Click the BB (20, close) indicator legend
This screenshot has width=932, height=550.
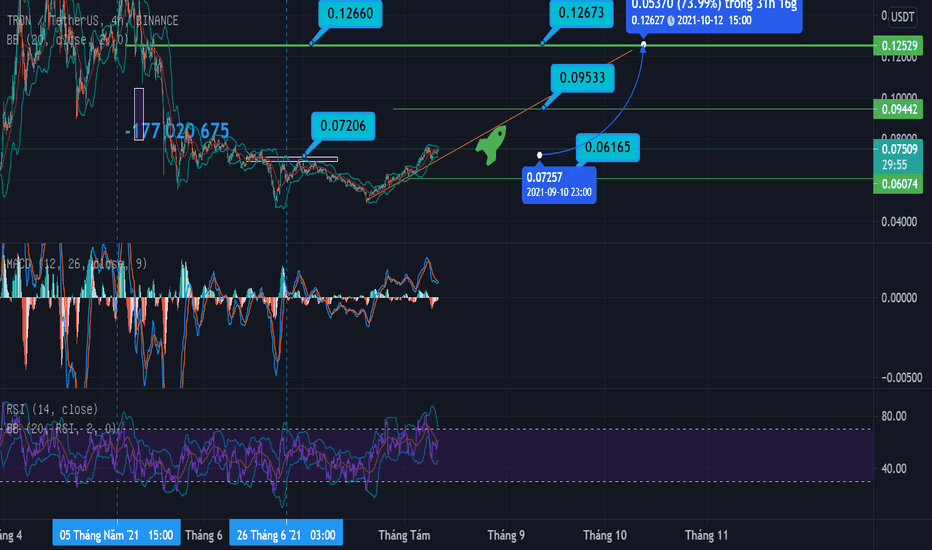coord(67,40)
